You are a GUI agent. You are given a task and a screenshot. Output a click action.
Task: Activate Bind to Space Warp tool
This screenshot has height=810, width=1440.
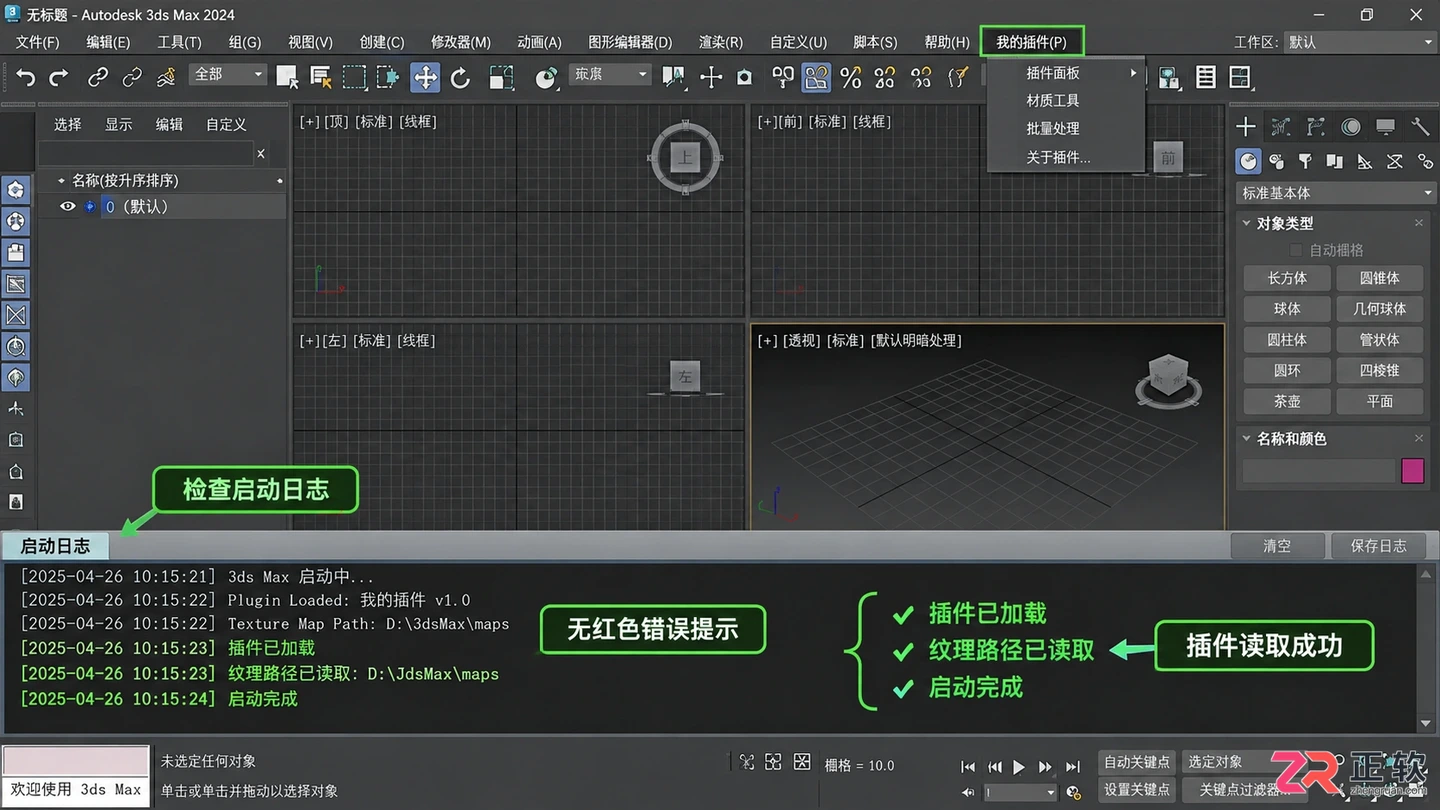[x=166, y=77]
